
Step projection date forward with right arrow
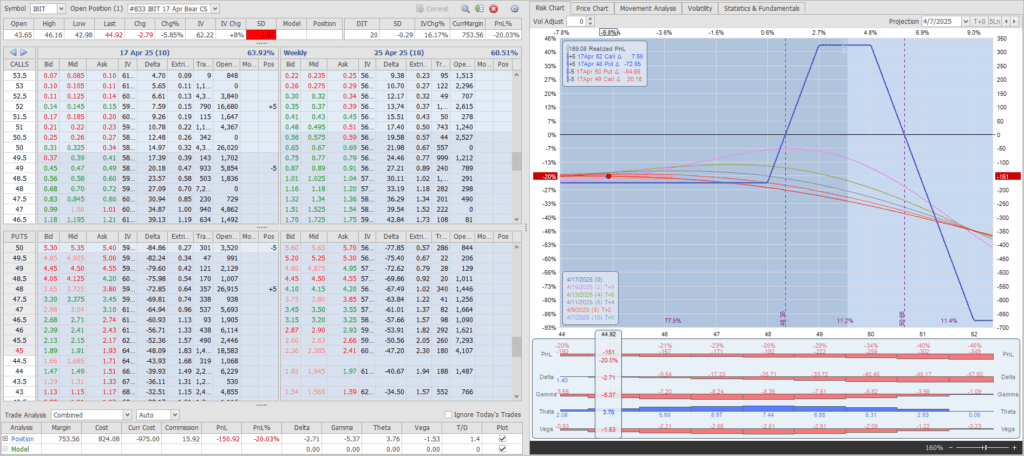tap(1014, 21)
